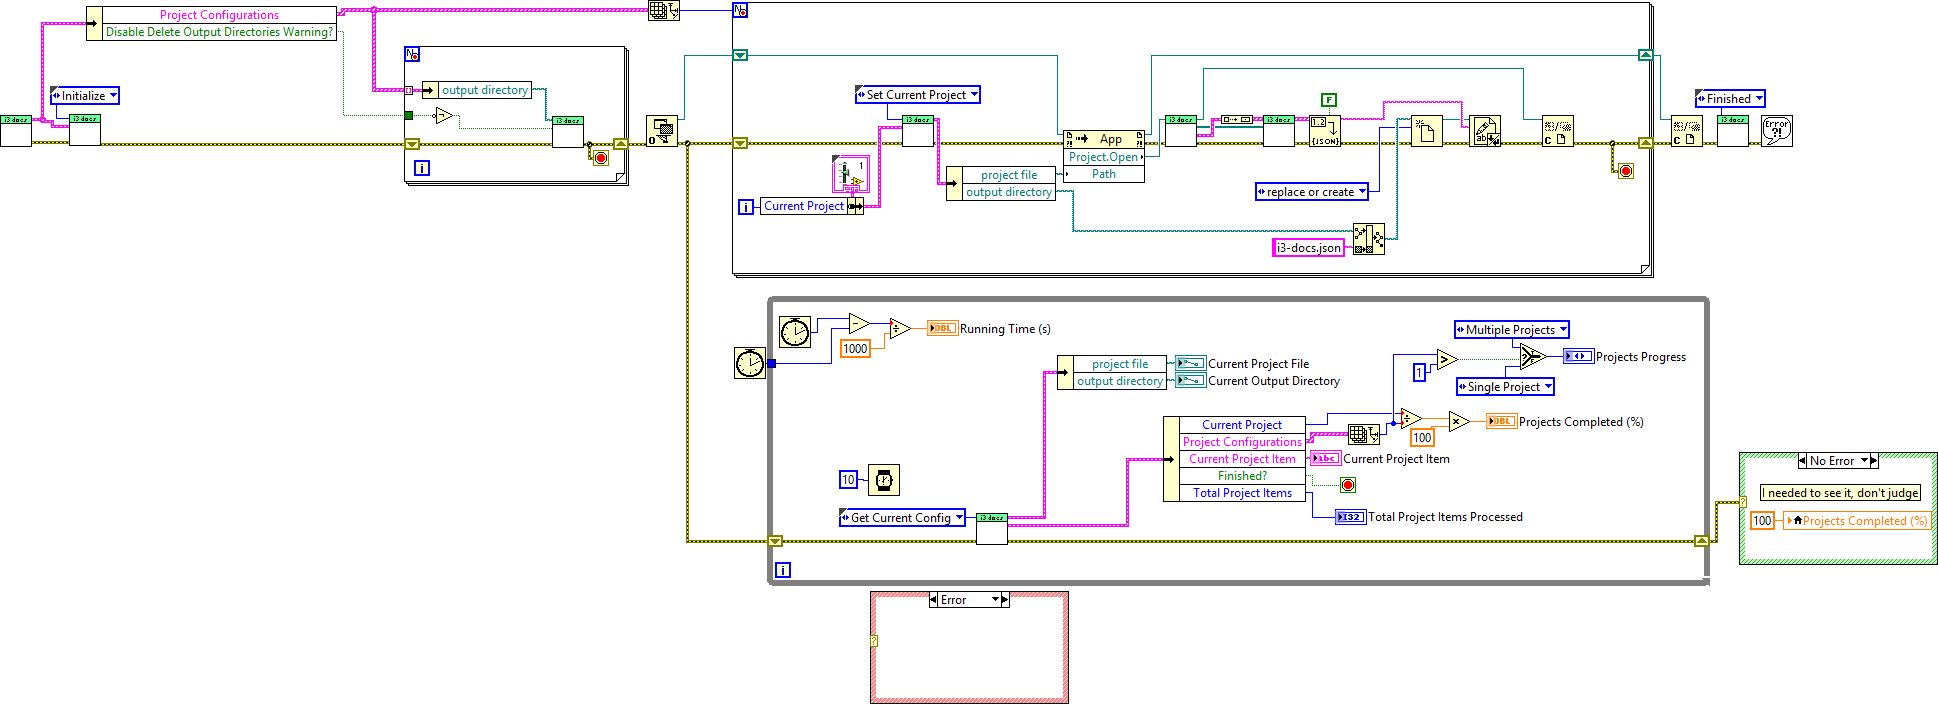Toggle the stop terminal wired to Finished?
1938x704 pixels.
[x=1348, y=485]
